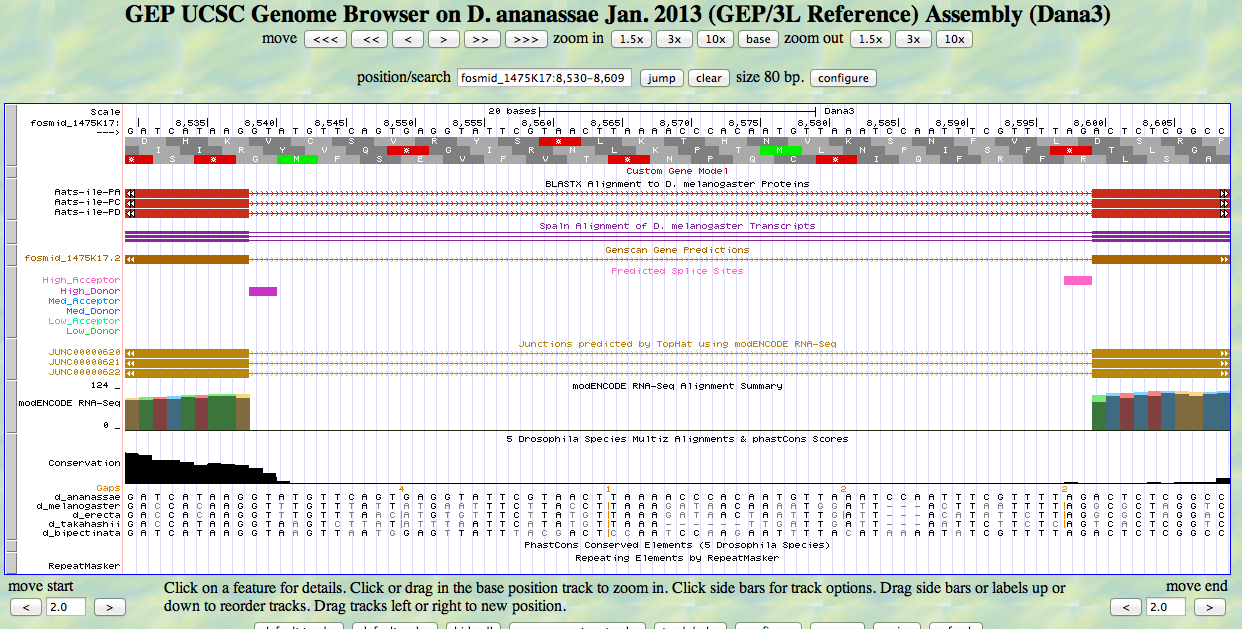Click the >> move button
Viewport: 1242px width, 629px height.
point(481,39)
